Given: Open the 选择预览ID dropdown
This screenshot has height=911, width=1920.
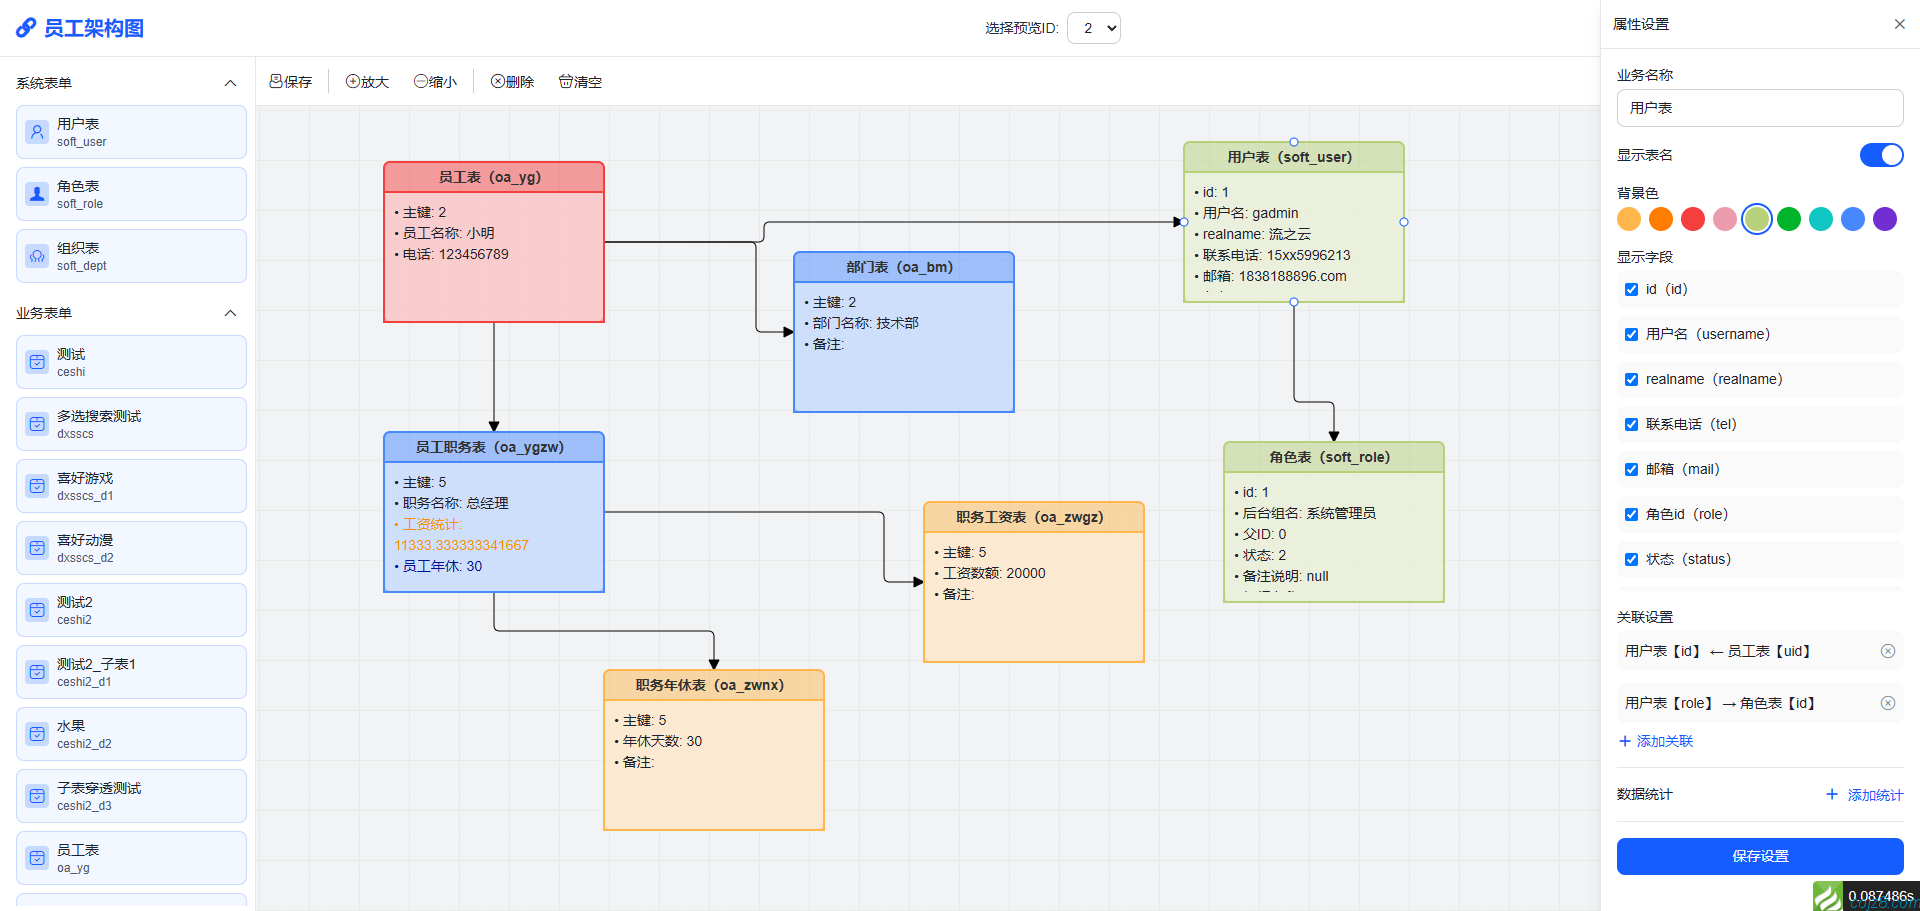Looking at the screenshot, I should [x=1093, y=28].
